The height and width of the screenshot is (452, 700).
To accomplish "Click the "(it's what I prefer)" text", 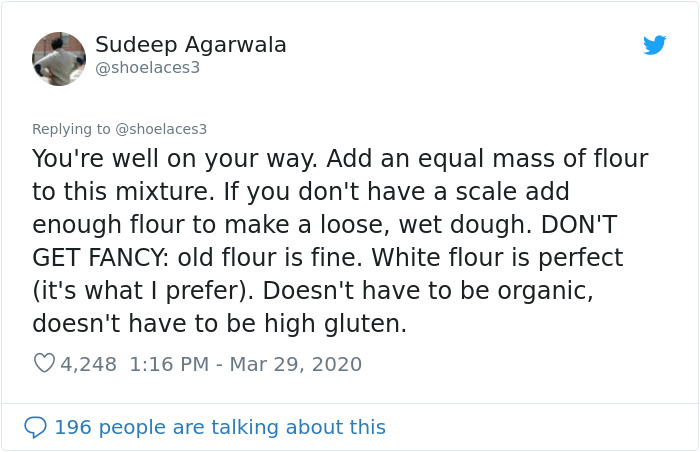I will [x=157, y=291].
